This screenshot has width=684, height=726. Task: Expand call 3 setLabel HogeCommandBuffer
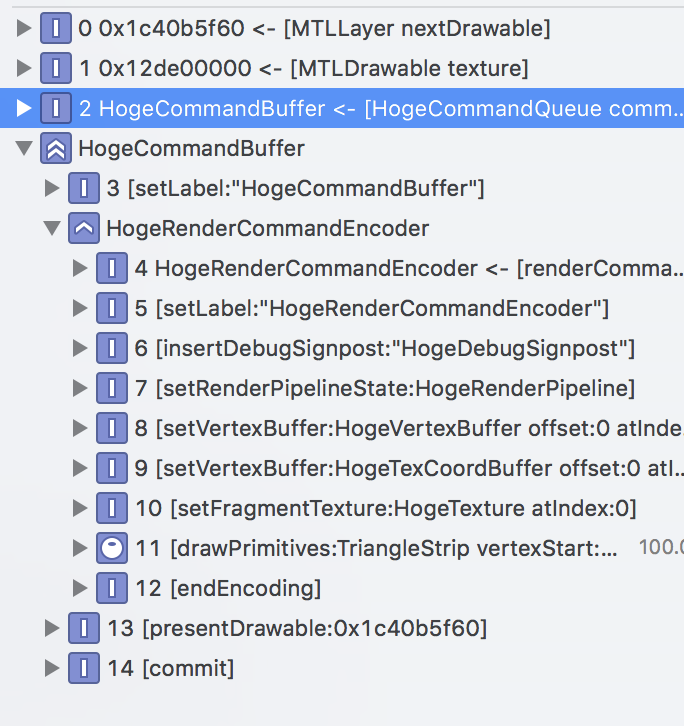point(52,188)
